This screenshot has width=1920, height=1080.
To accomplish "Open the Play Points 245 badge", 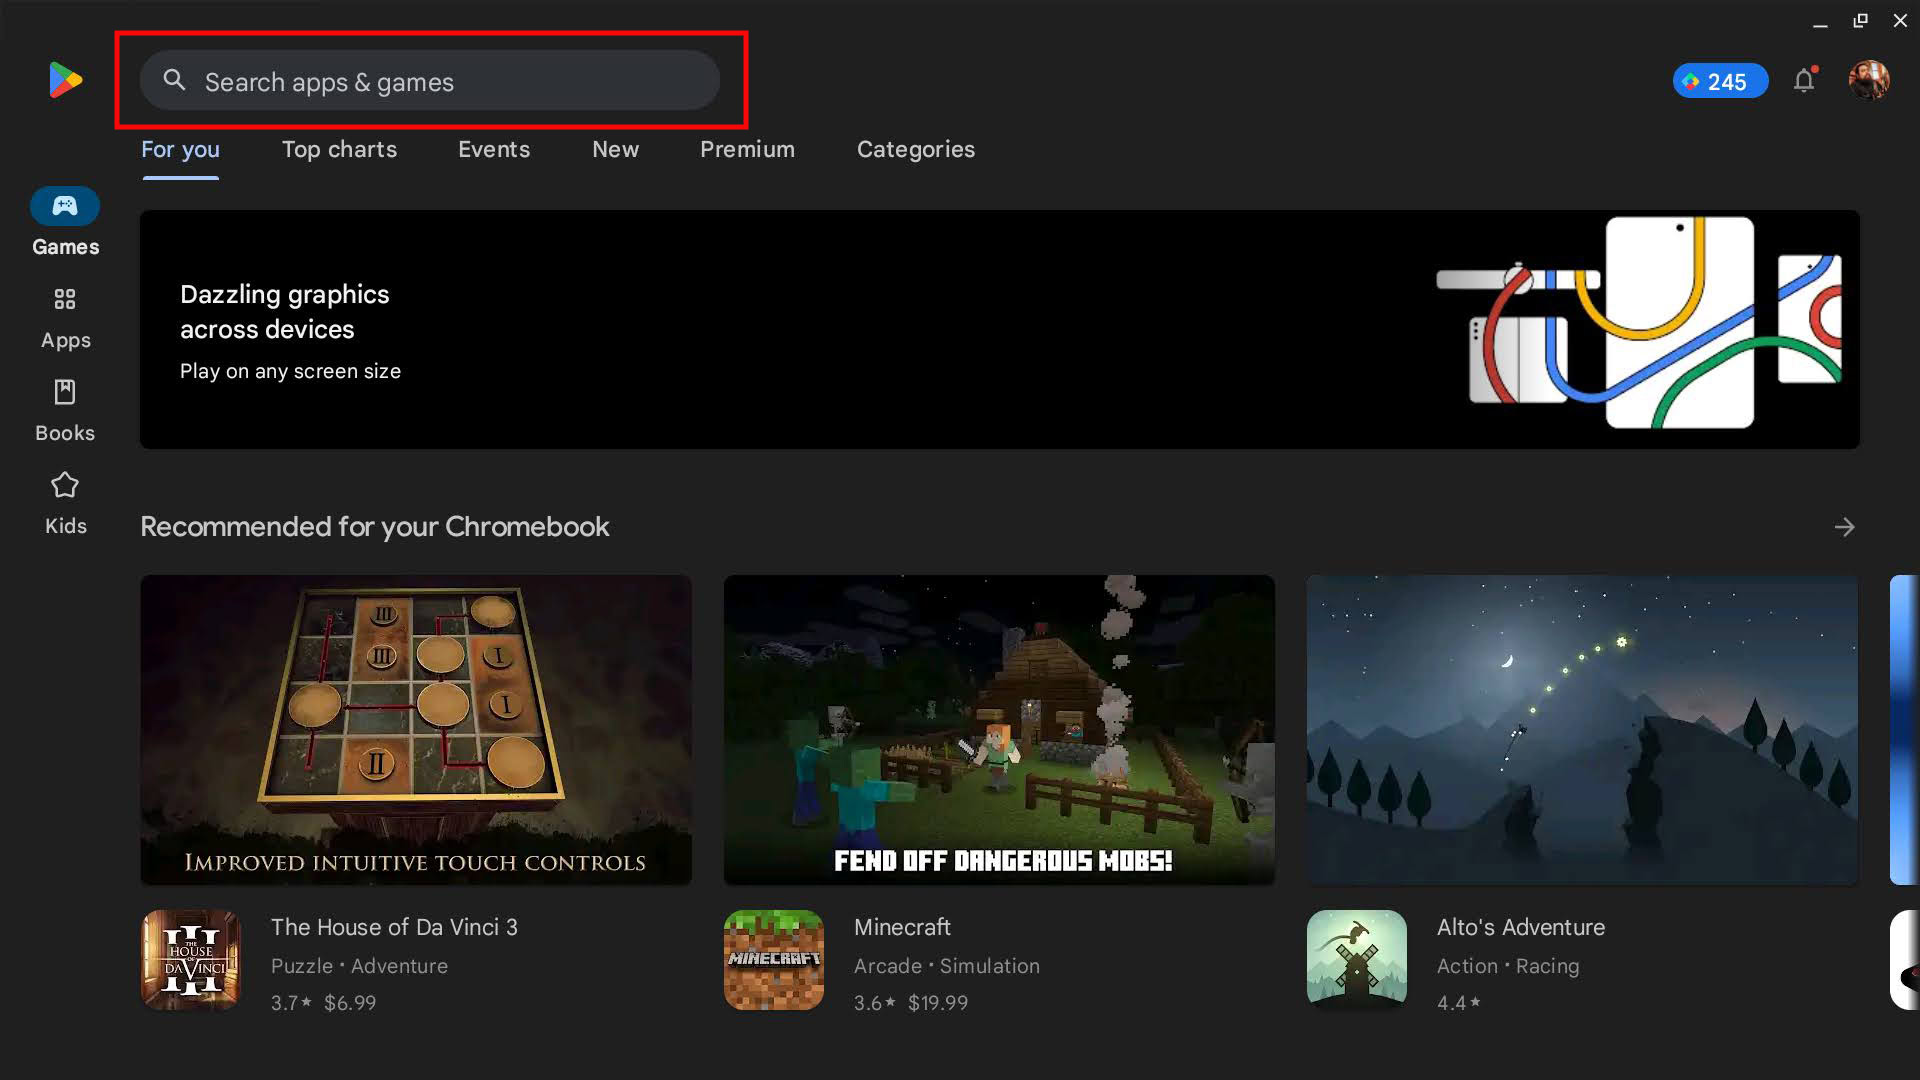I will (x=1720, y=81).
